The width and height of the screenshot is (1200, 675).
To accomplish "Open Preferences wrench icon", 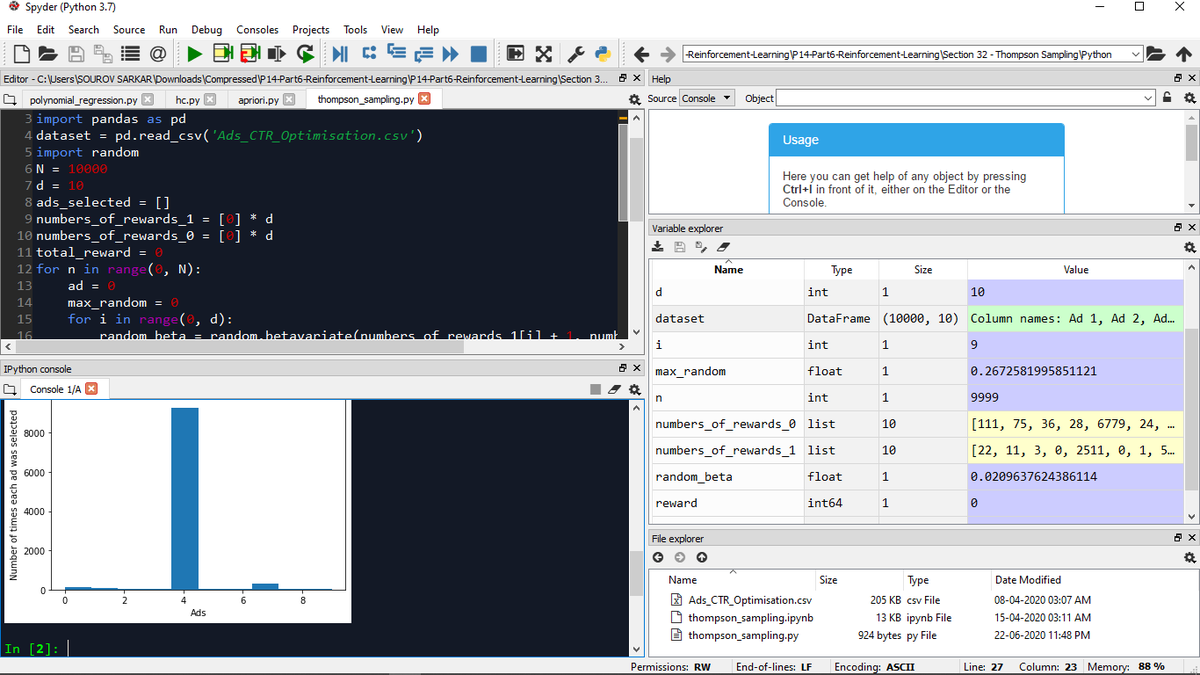I will point(577,54).
